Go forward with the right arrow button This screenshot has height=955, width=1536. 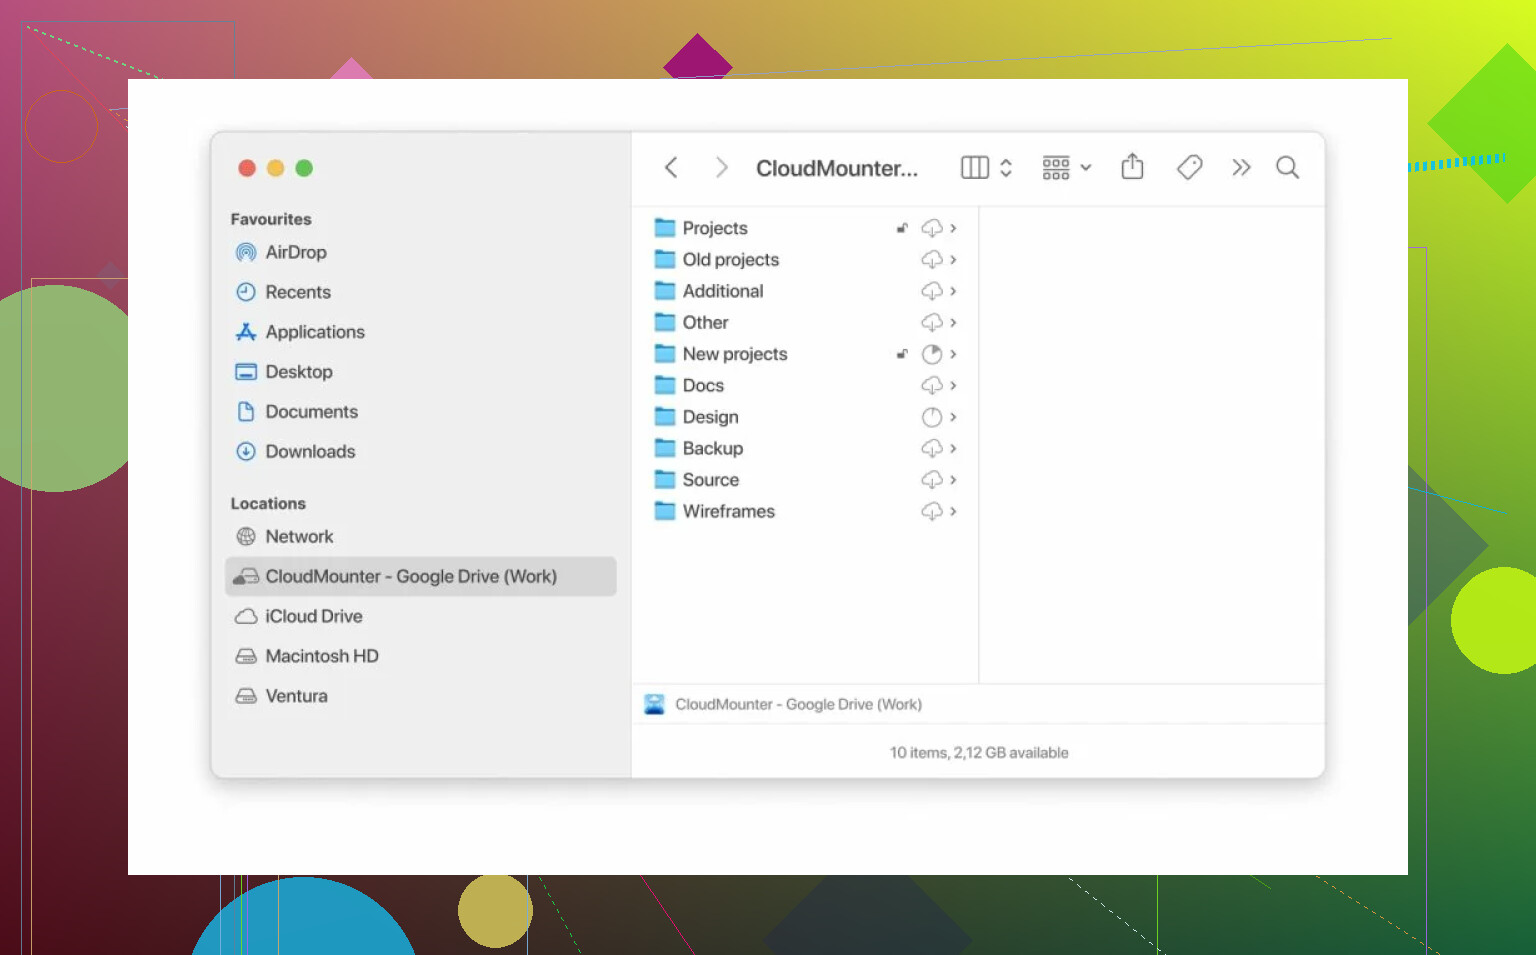tap(721, 168)
